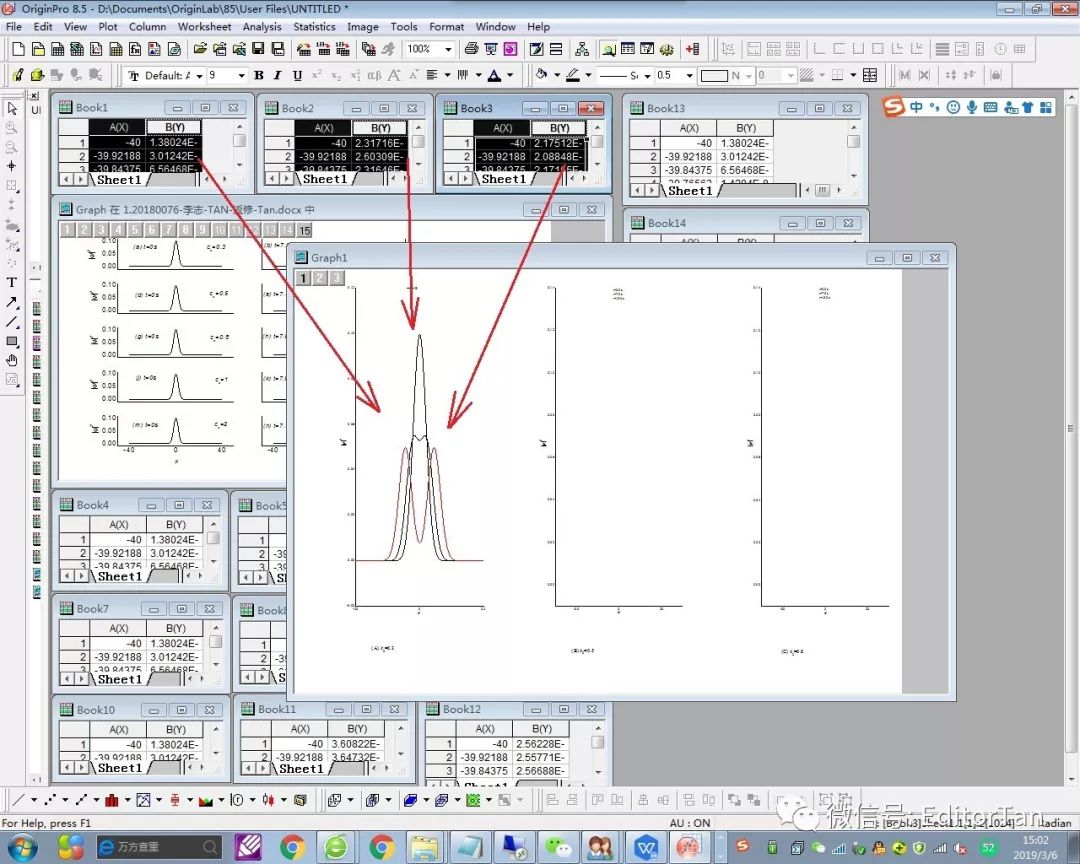Select the hand Pan tool
The image size is (1080, 864).
click(x=12, y=360)
